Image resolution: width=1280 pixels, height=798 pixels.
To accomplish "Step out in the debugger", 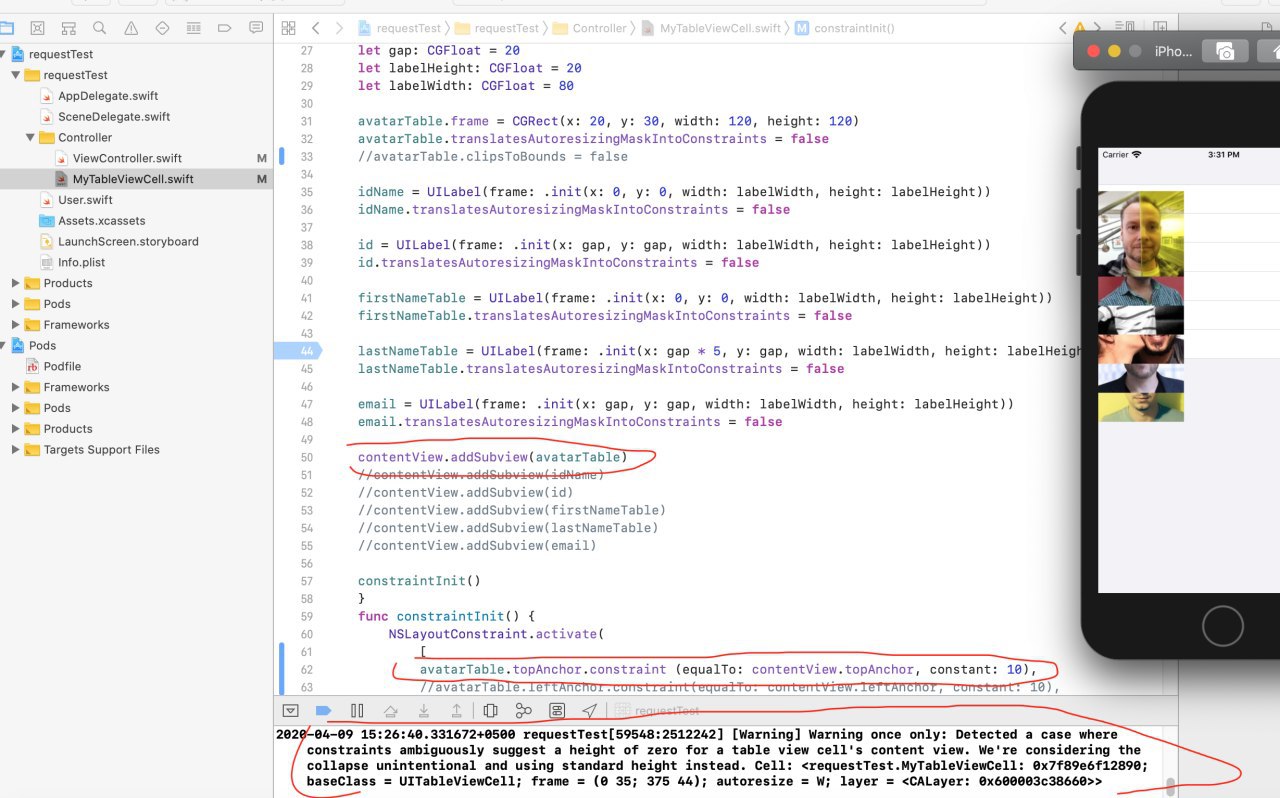I will (x=457, y=710).
